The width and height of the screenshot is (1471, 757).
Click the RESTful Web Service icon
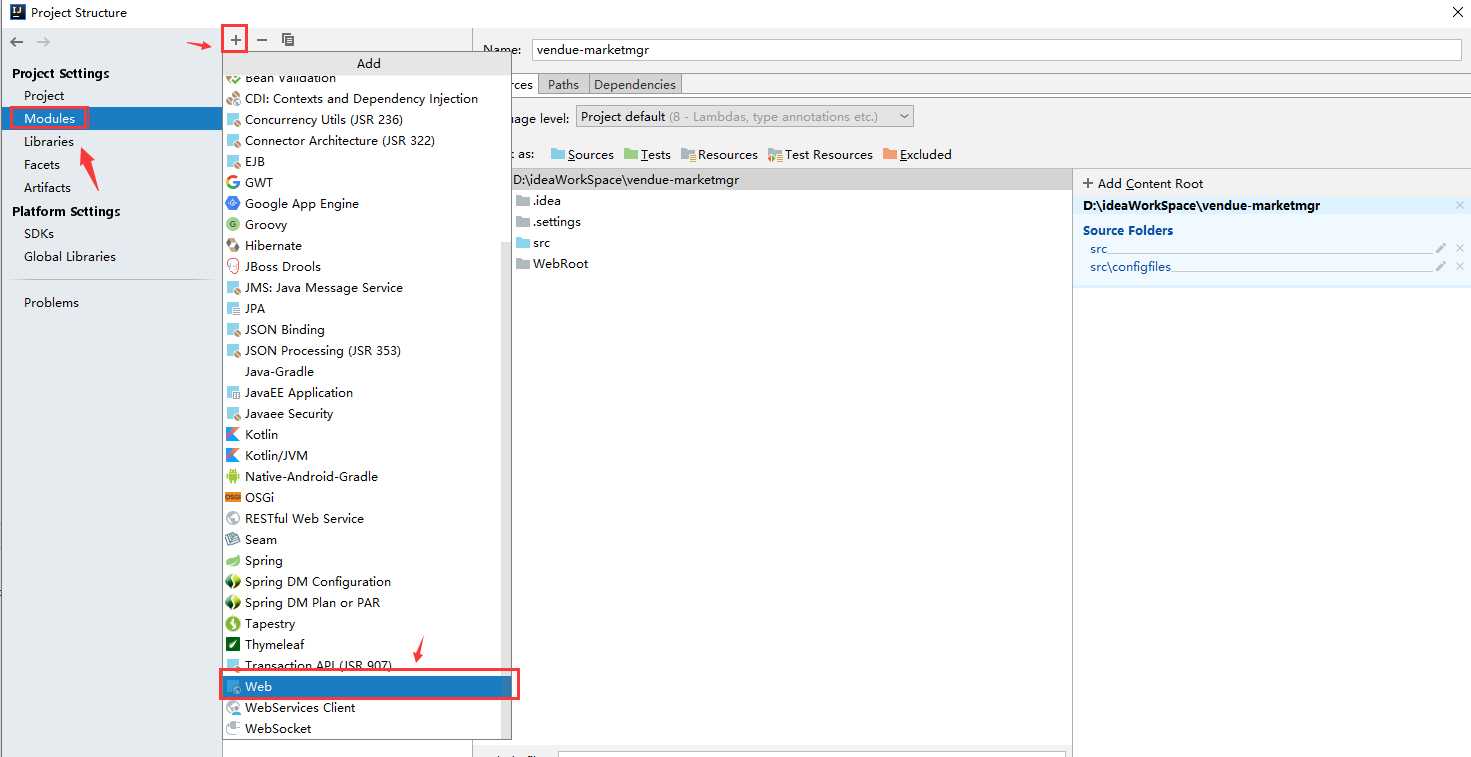(x=233, y=518)
